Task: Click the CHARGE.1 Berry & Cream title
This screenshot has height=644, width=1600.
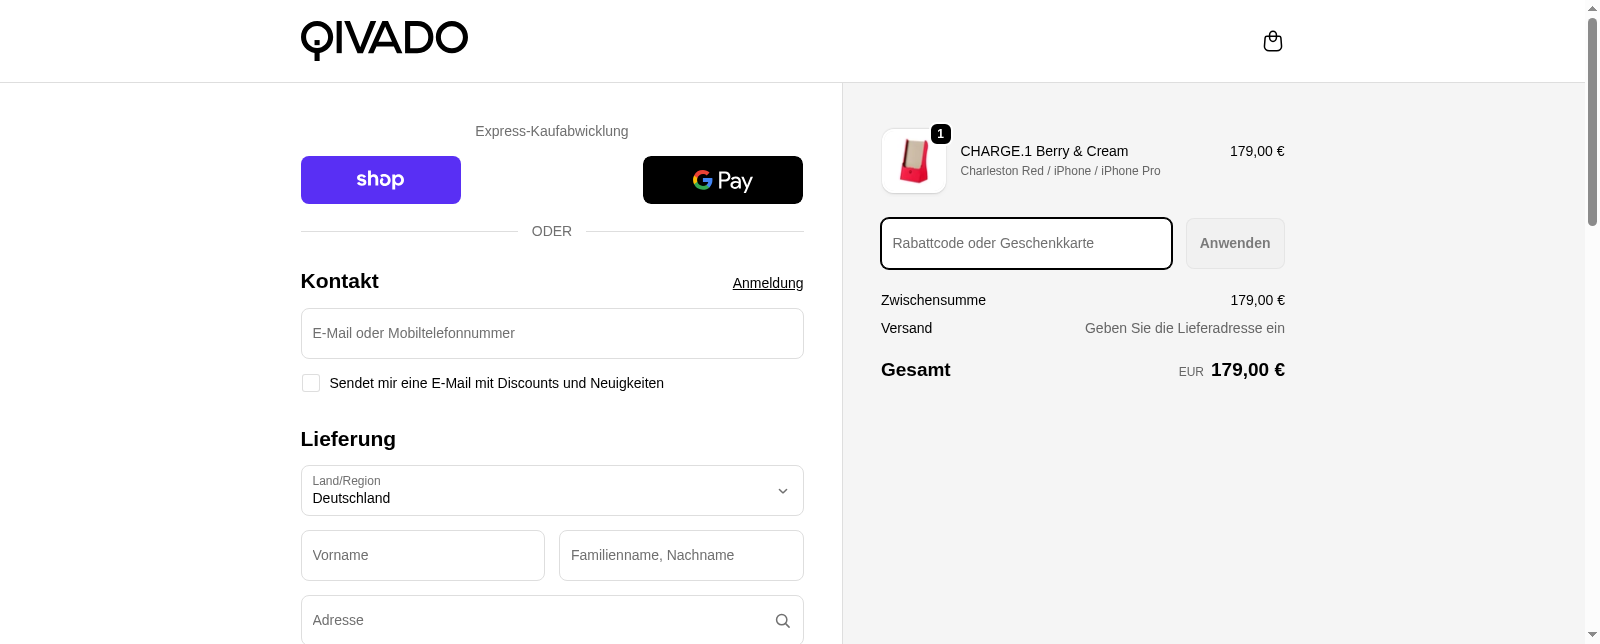Action: coord(1044,151)
